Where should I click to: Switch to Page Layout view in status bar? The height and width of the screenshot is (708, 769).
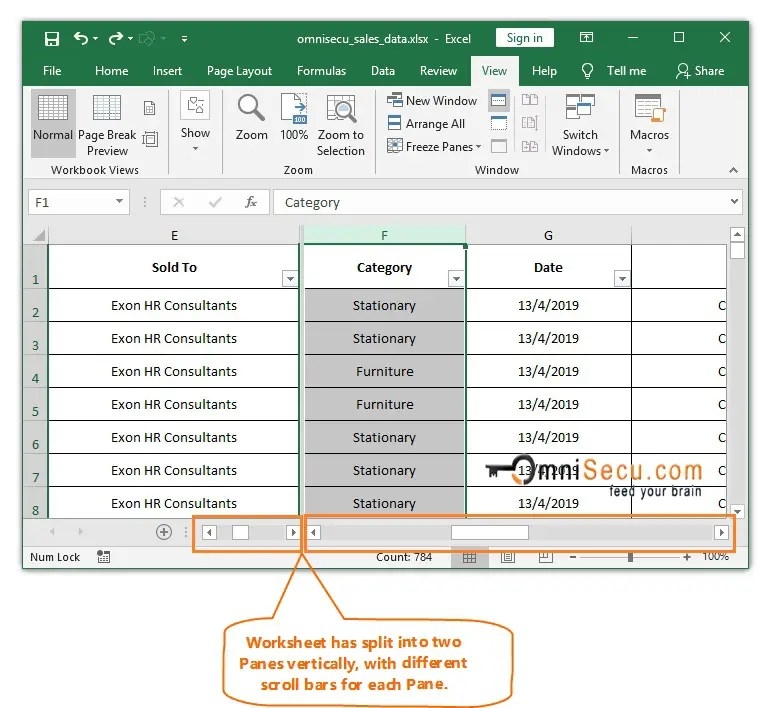508,558
